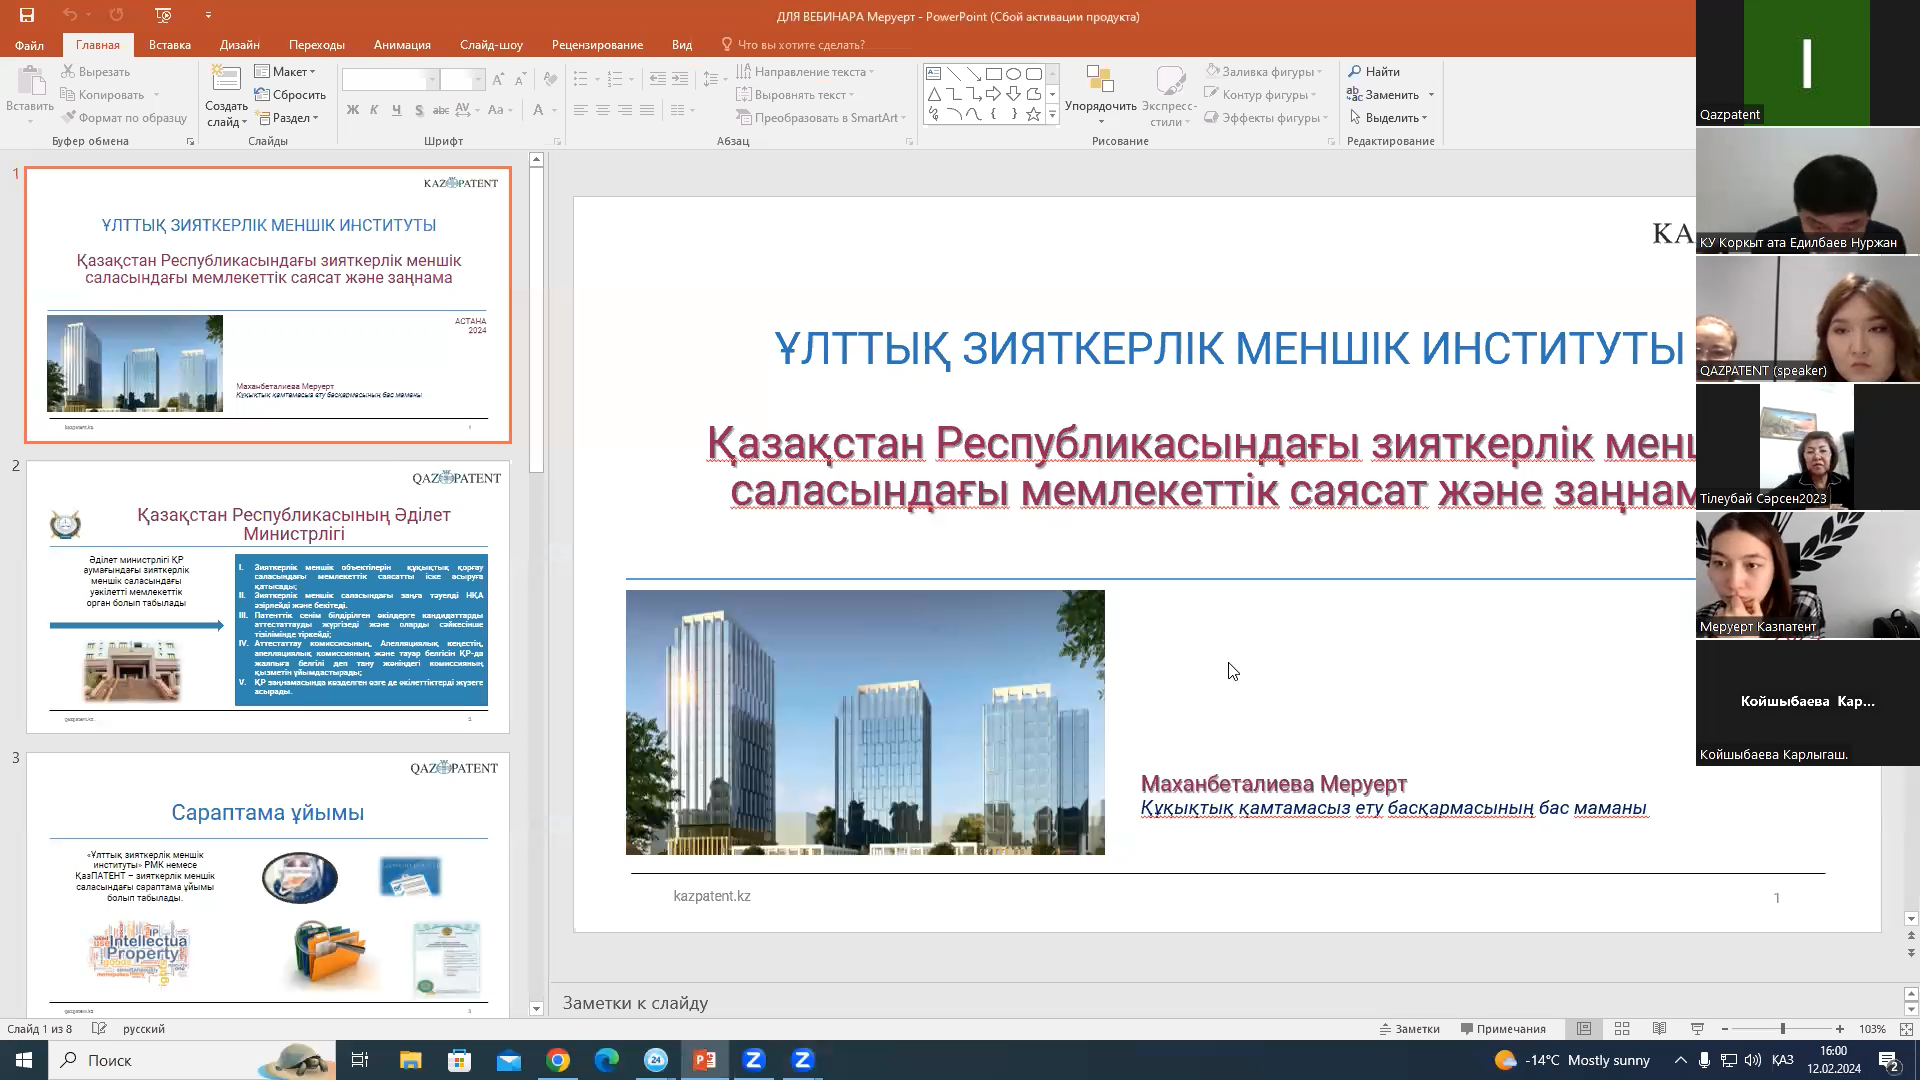The width and height of the screenshot is (1920, 1080).
Task: Click the Create slide (Создать слайд) icon
Action: [226, 80]
